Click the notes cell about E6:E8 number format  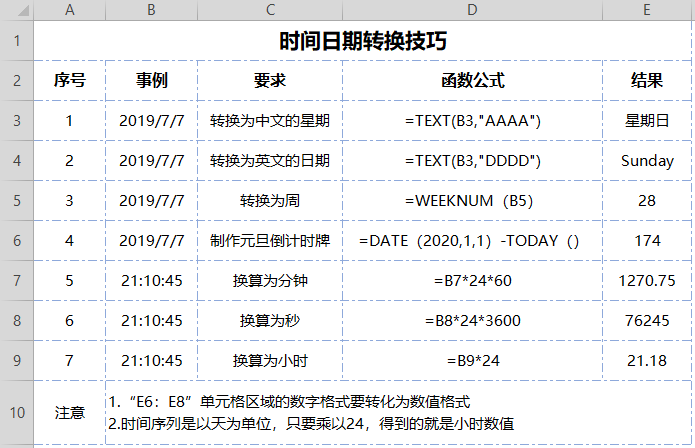(398, 413)
